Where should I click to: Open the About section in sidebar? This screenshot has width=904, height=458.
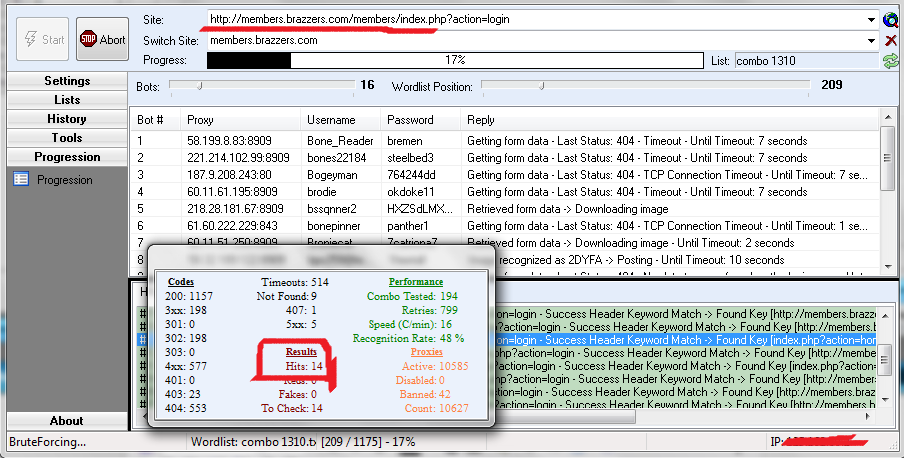(x=67, y=421)
